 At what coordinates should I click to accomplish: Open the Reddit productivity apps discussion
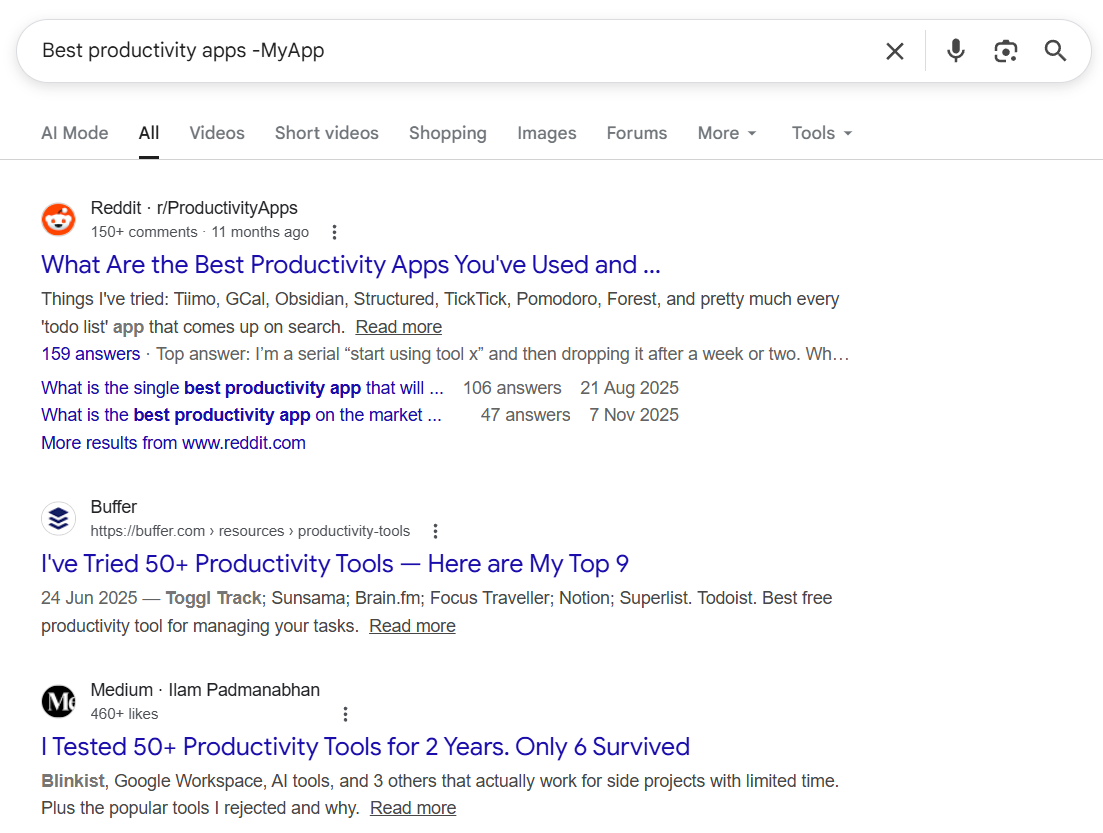pyautogui.click(x=350, y=264)
